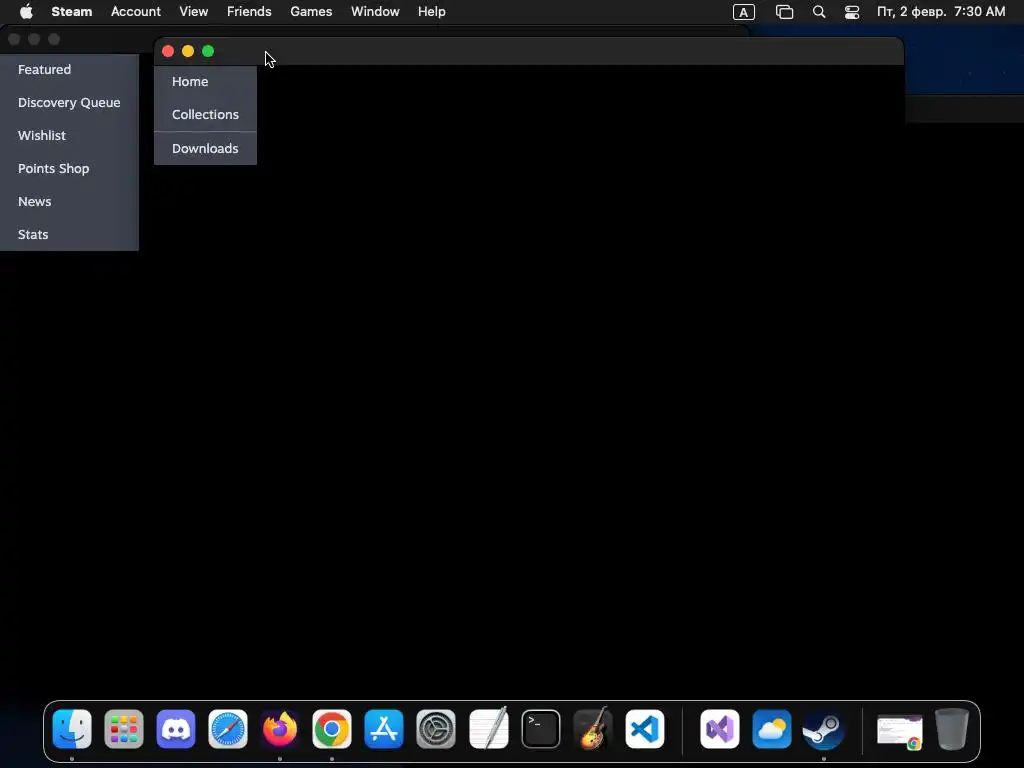Open the Apple menu icon

(x=26, y=12)
